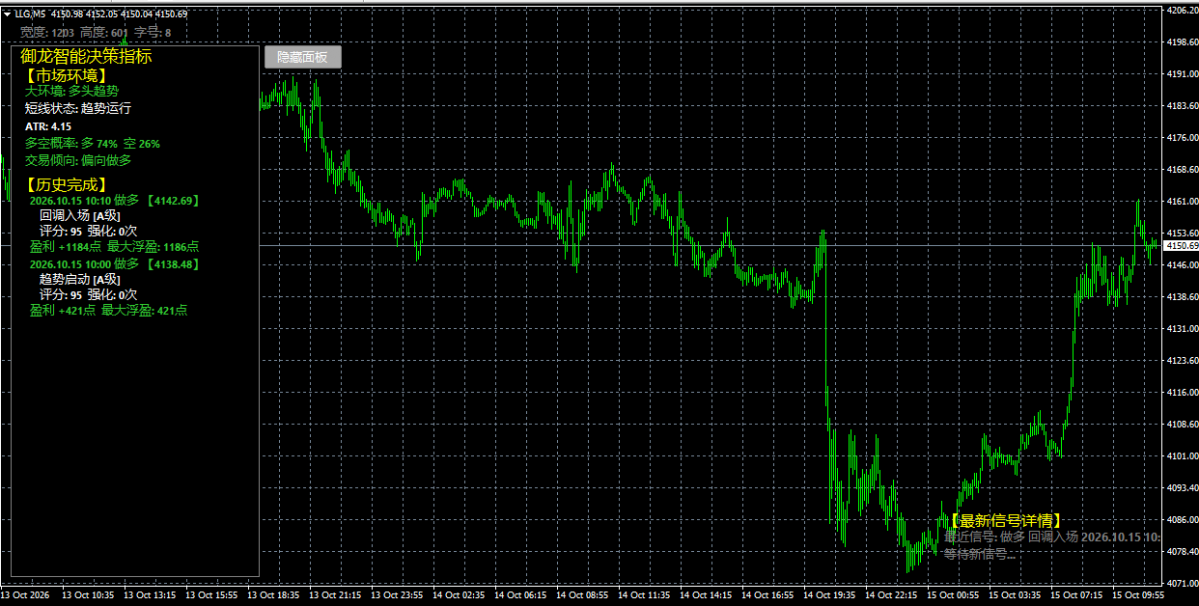Click the 13 Oct 18:35 time axis label

(x=271, y=594)
